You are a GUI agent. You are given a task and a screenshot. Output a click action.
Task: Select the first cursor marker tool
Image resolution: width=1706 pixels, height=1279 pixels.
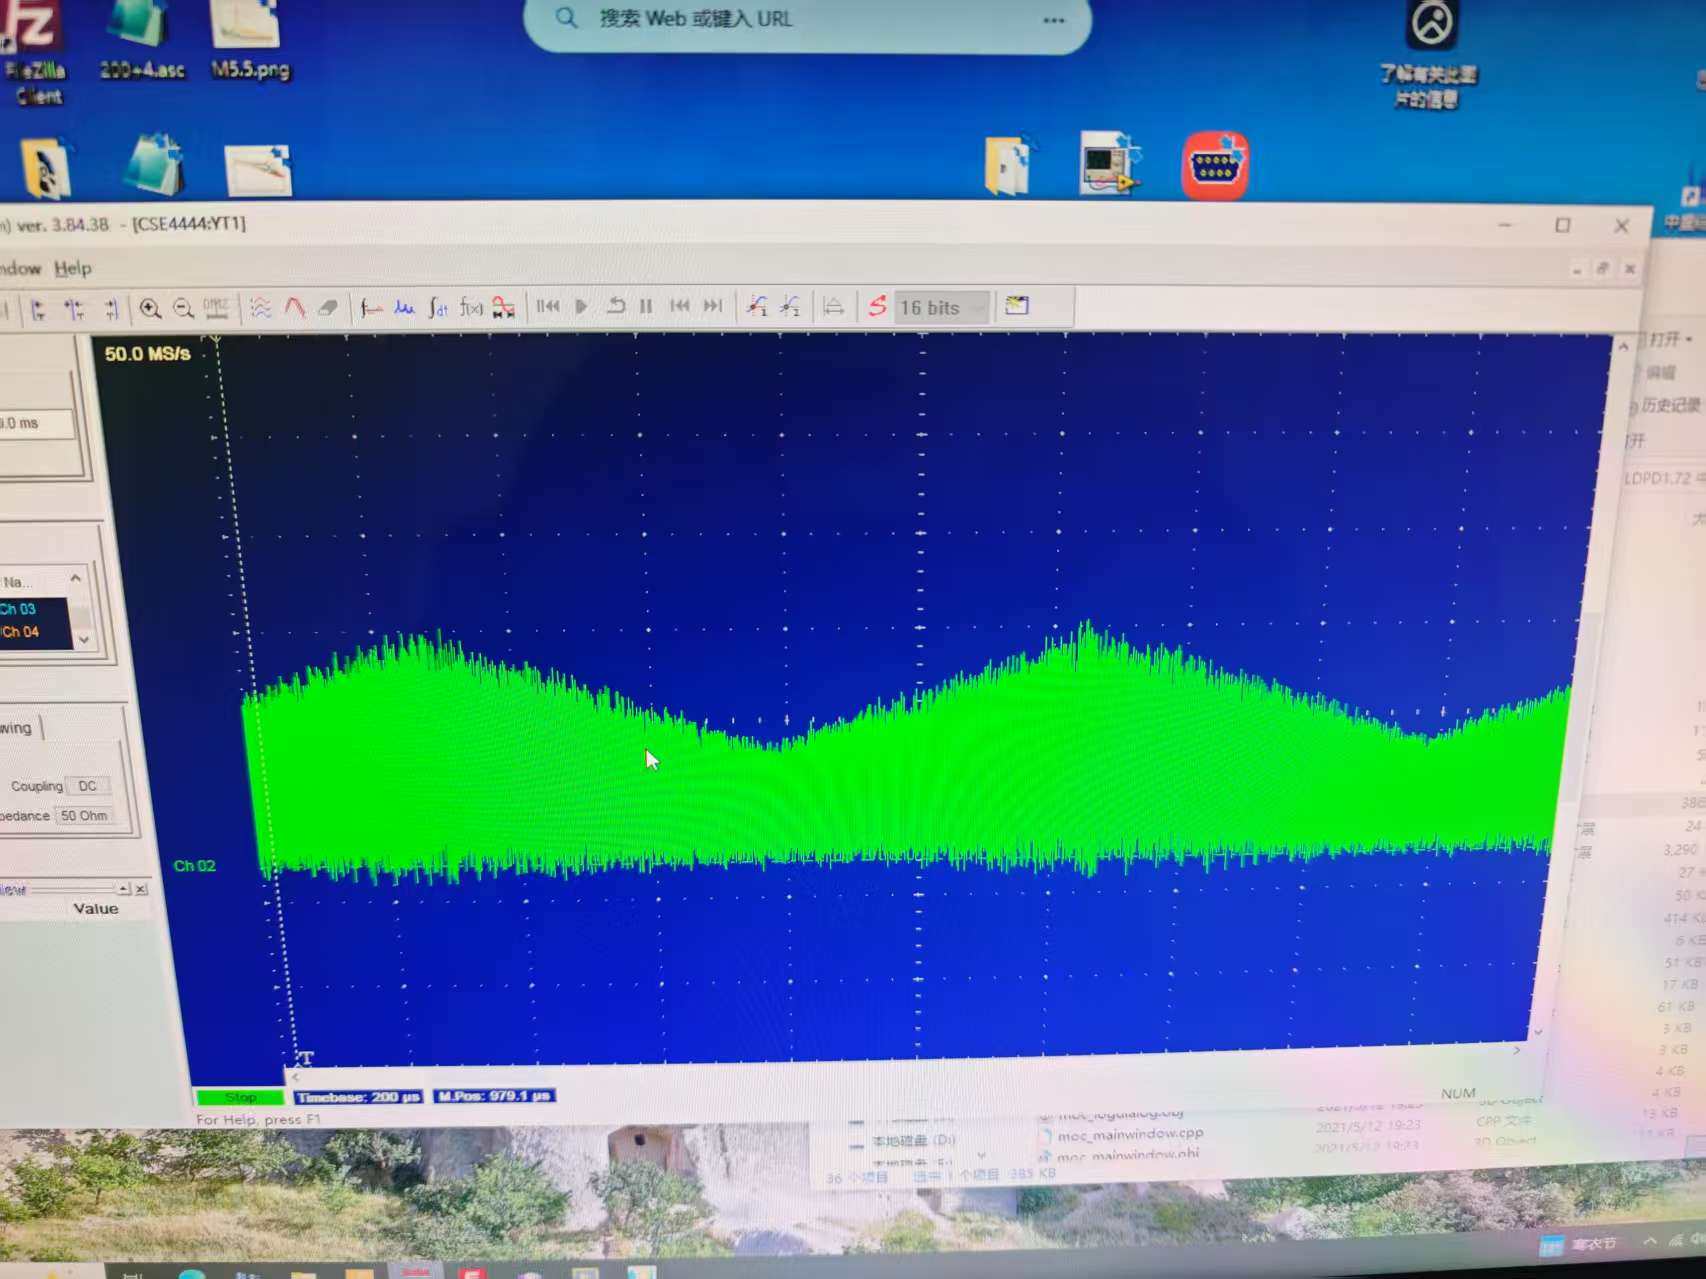point(38,310)
